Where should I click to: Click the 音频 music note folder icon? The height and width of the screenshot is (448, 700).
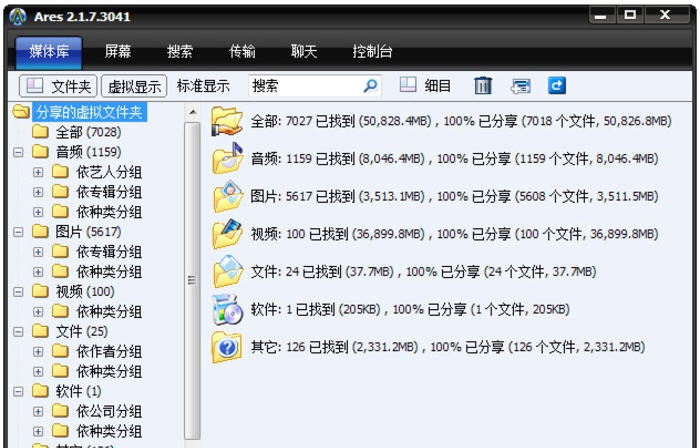[x=227, y=158]
